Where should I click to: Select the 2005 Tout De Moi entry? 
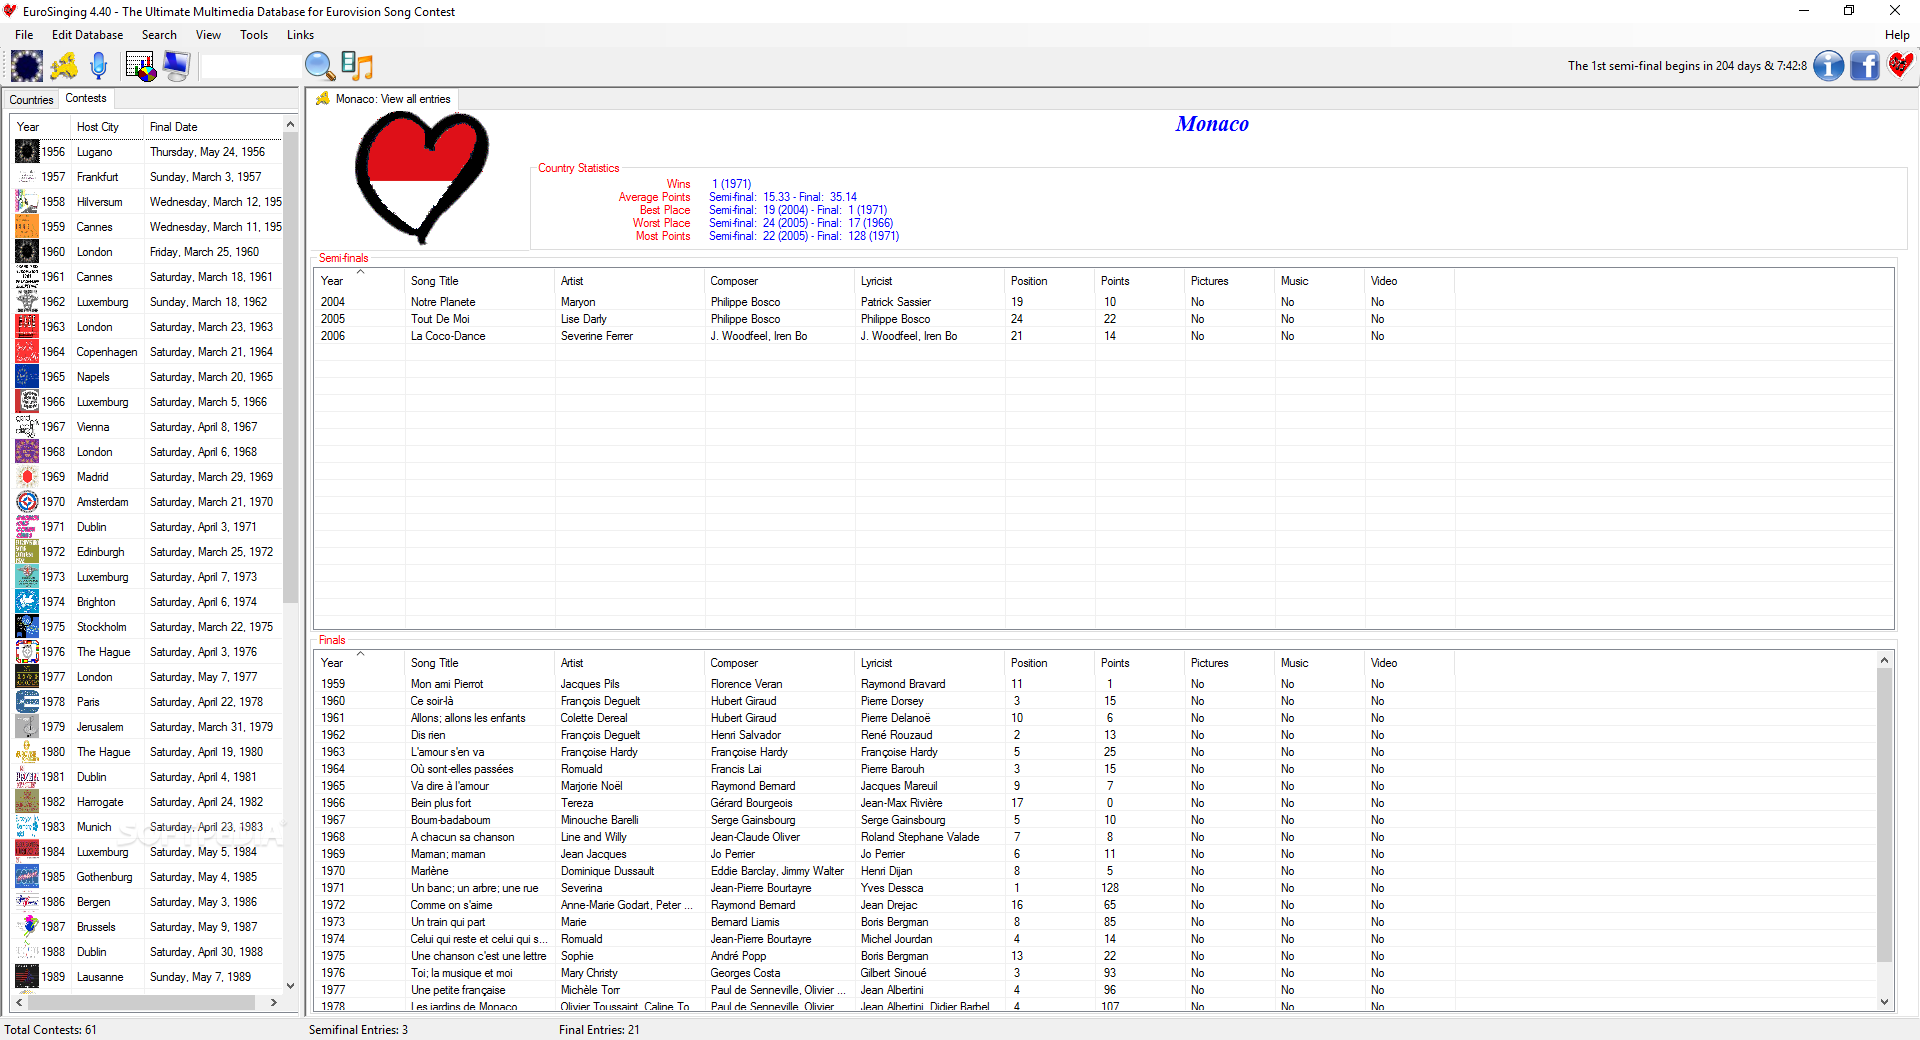coord(1104,319)
